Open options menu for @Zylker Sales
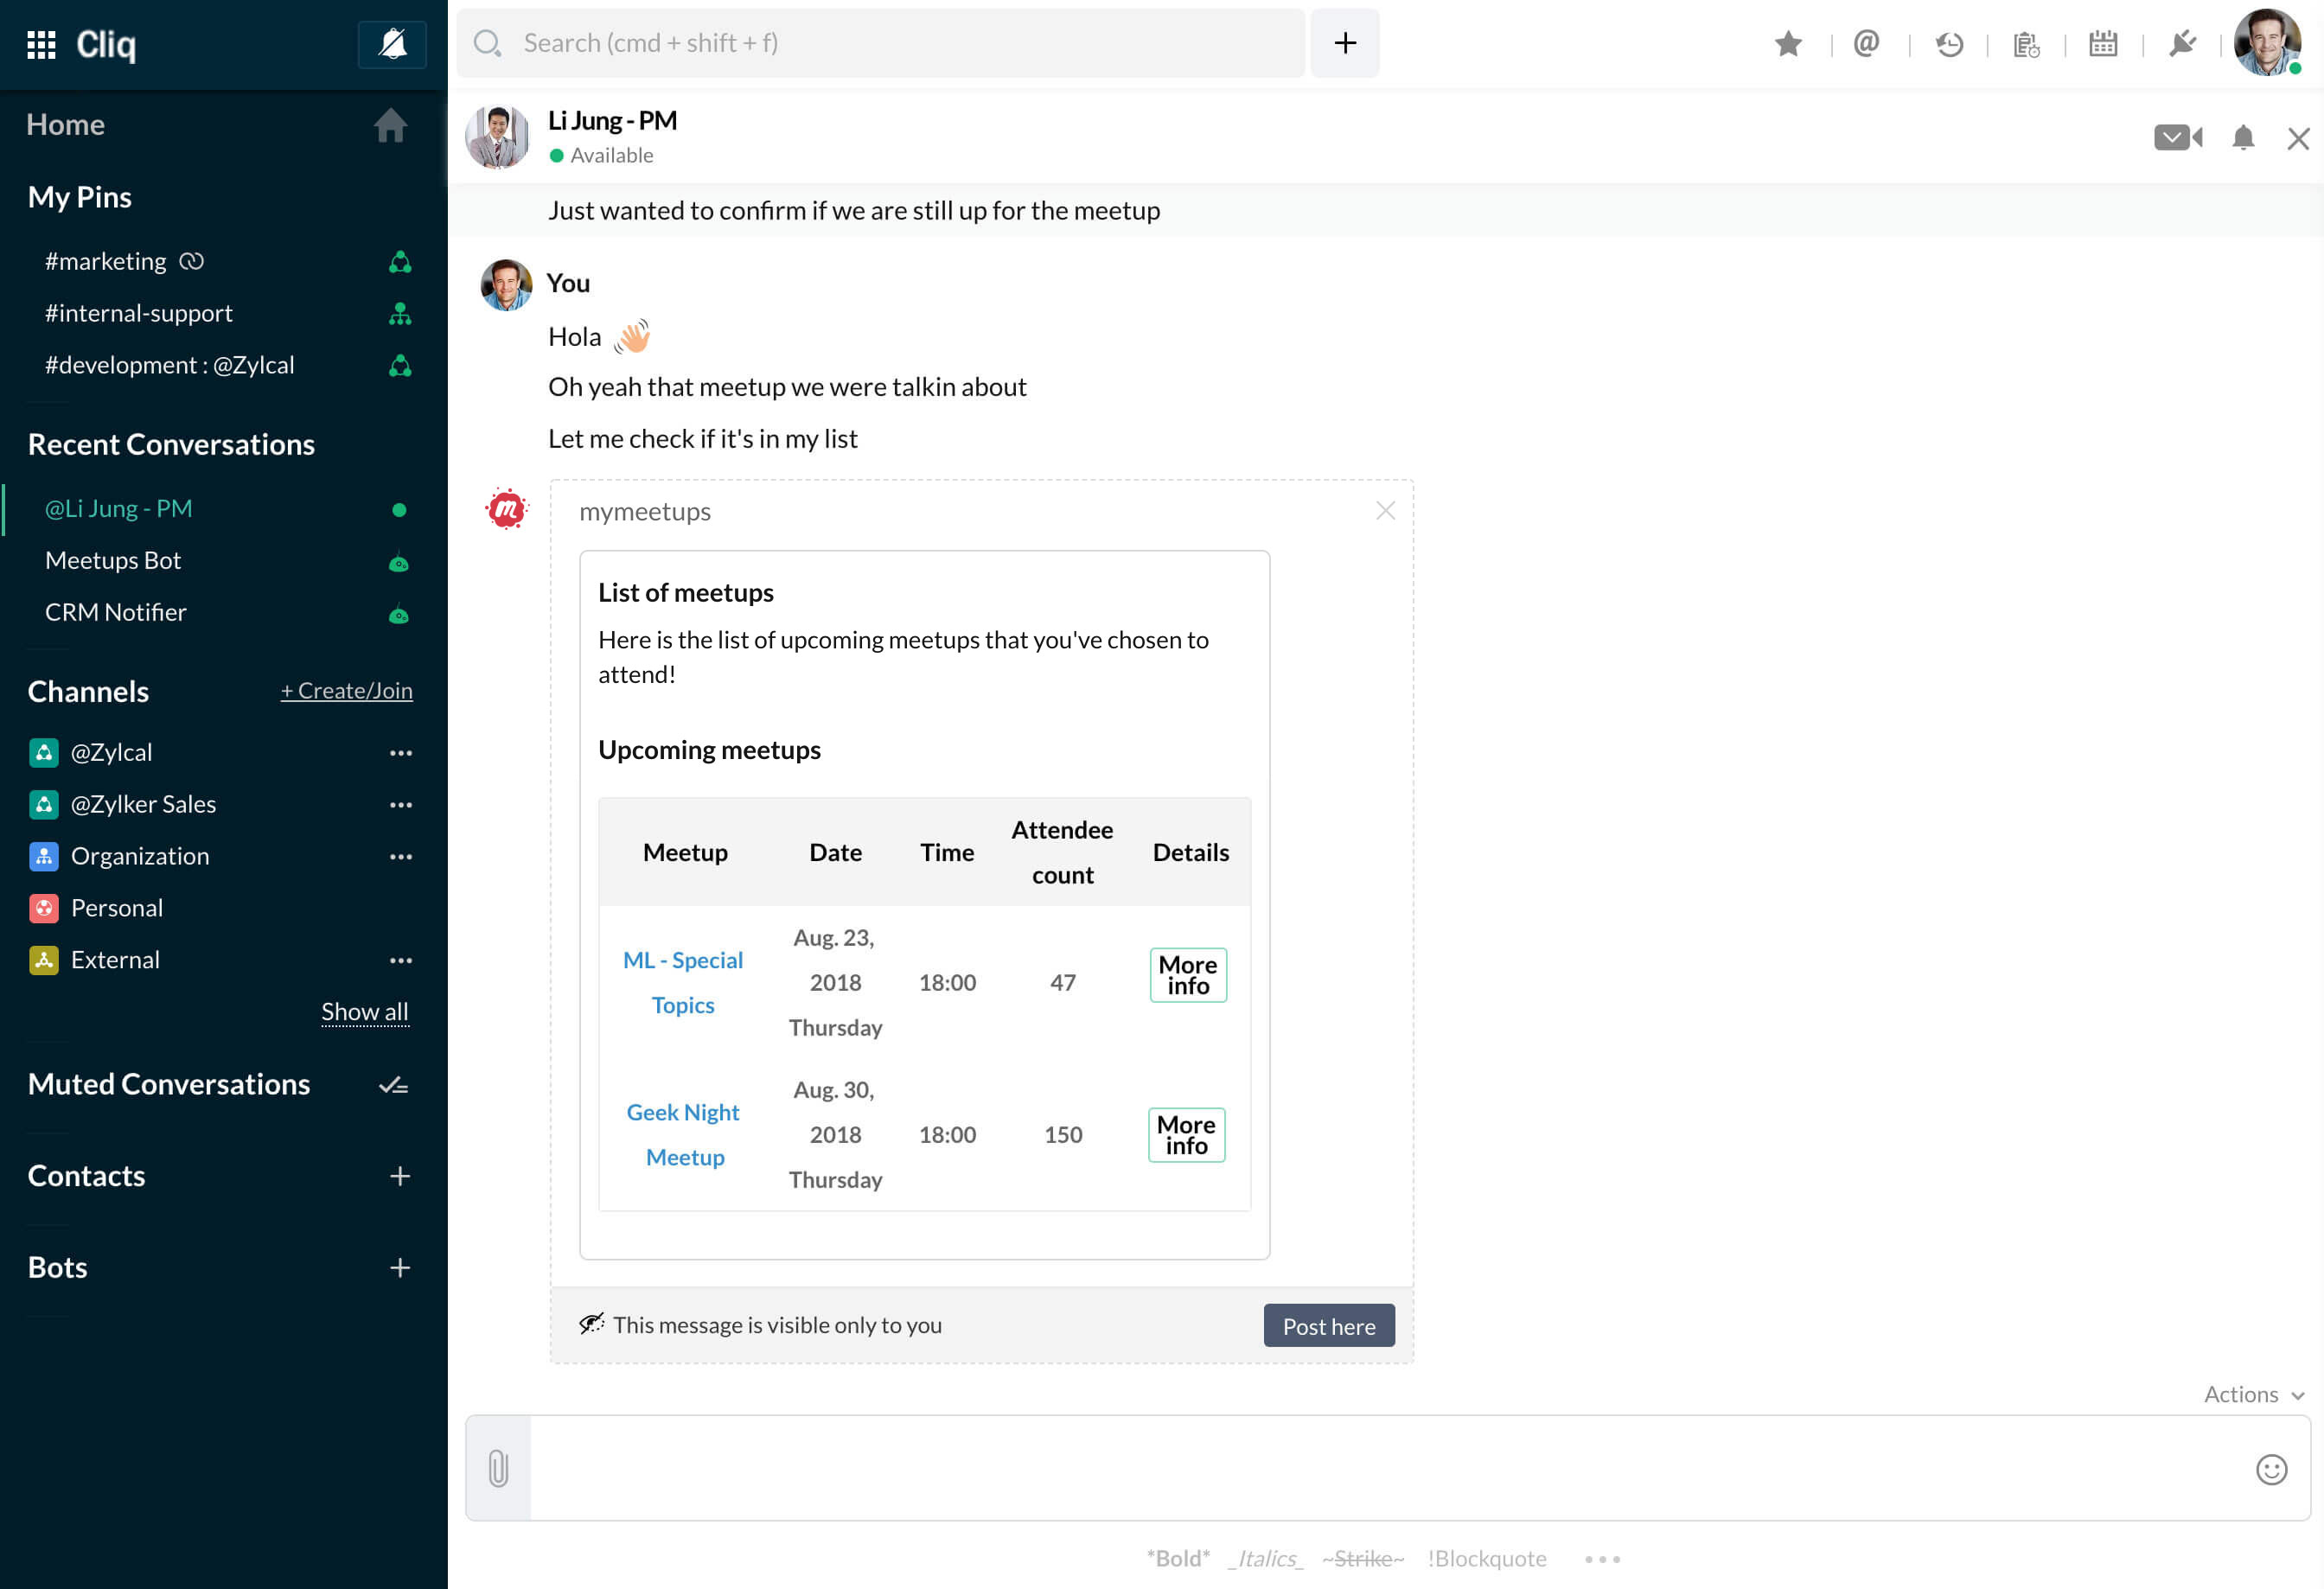Screen dimensions: 2324x1589 [400, 805]
